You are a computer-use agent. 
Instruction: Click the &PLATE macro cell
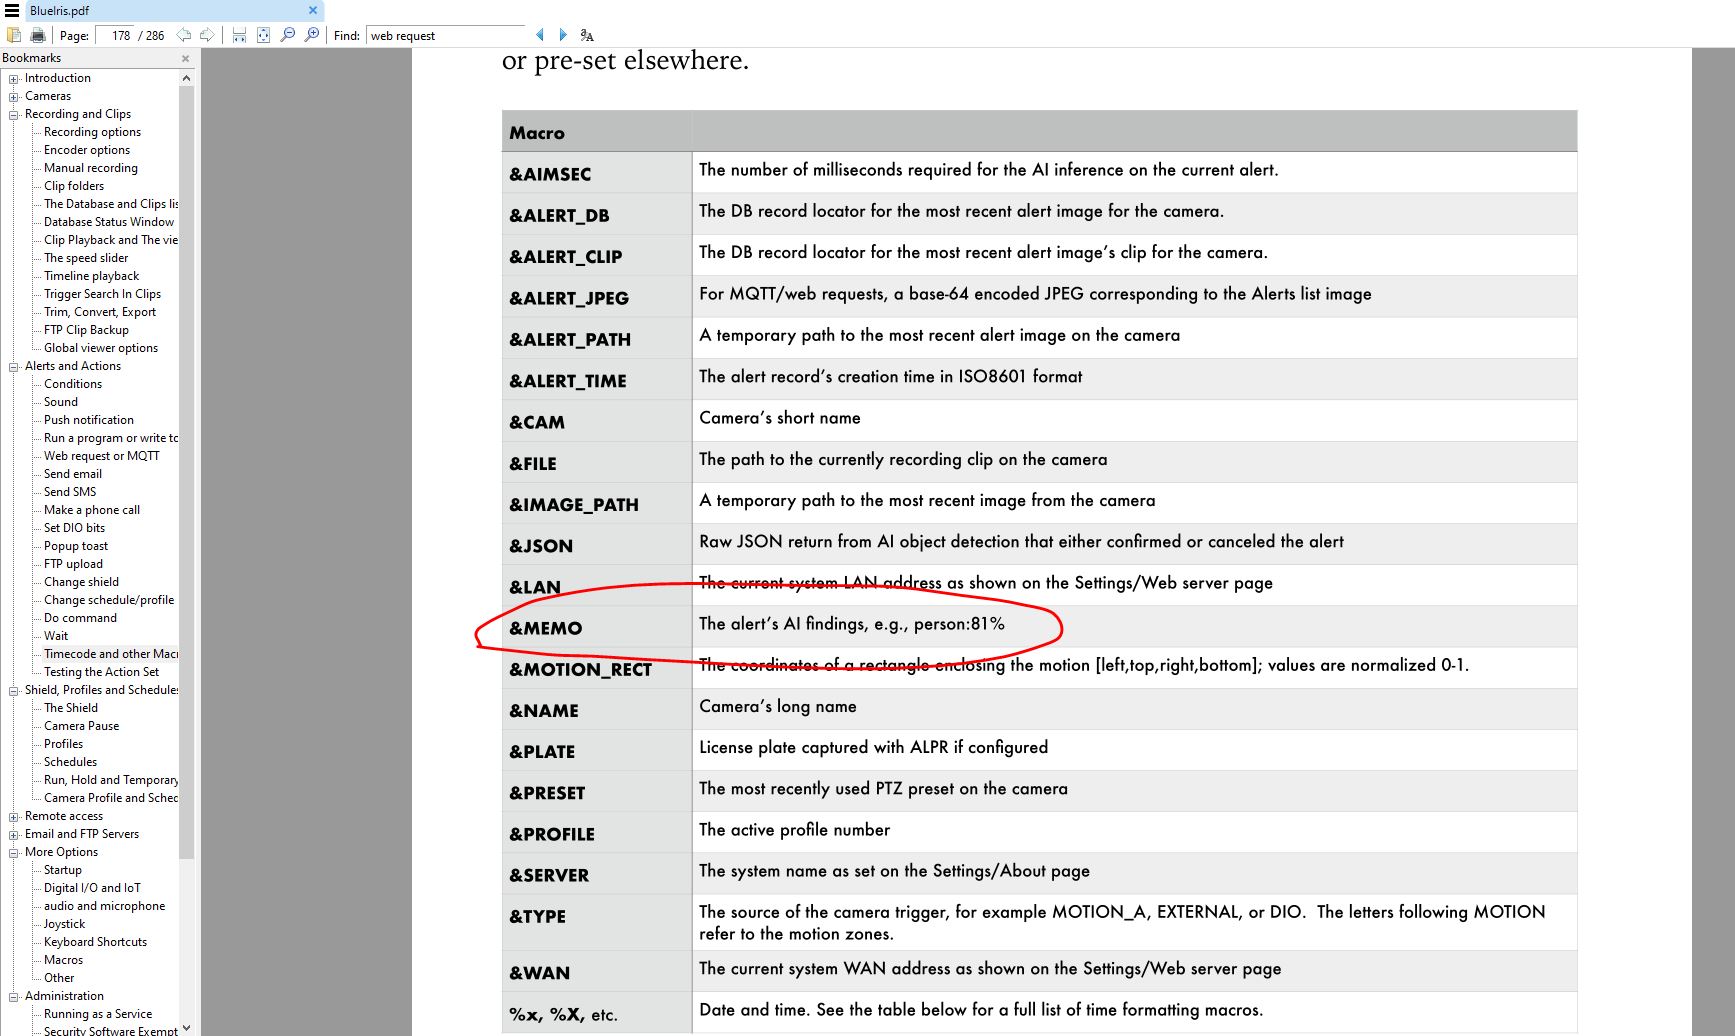point(597,751)
